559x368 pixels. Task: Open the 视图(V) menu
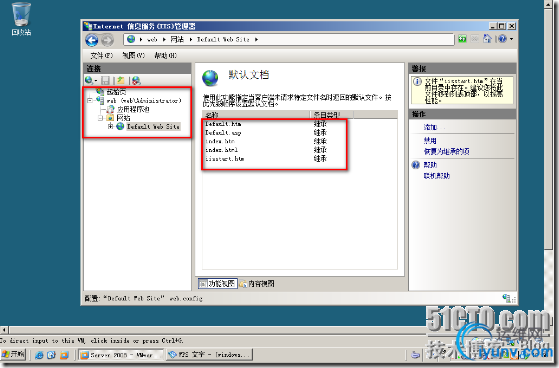133,55
